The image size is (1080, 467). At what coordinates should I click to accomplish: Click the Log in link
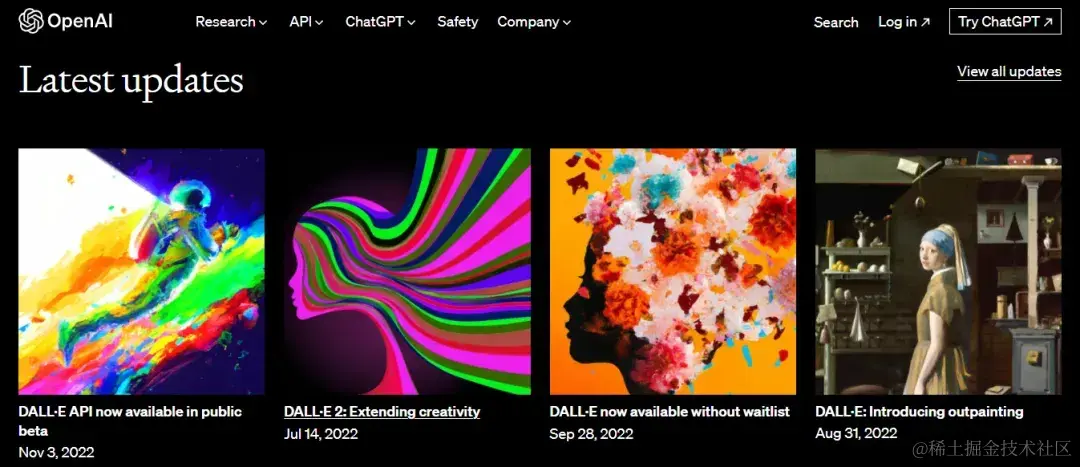coord(904,22)
